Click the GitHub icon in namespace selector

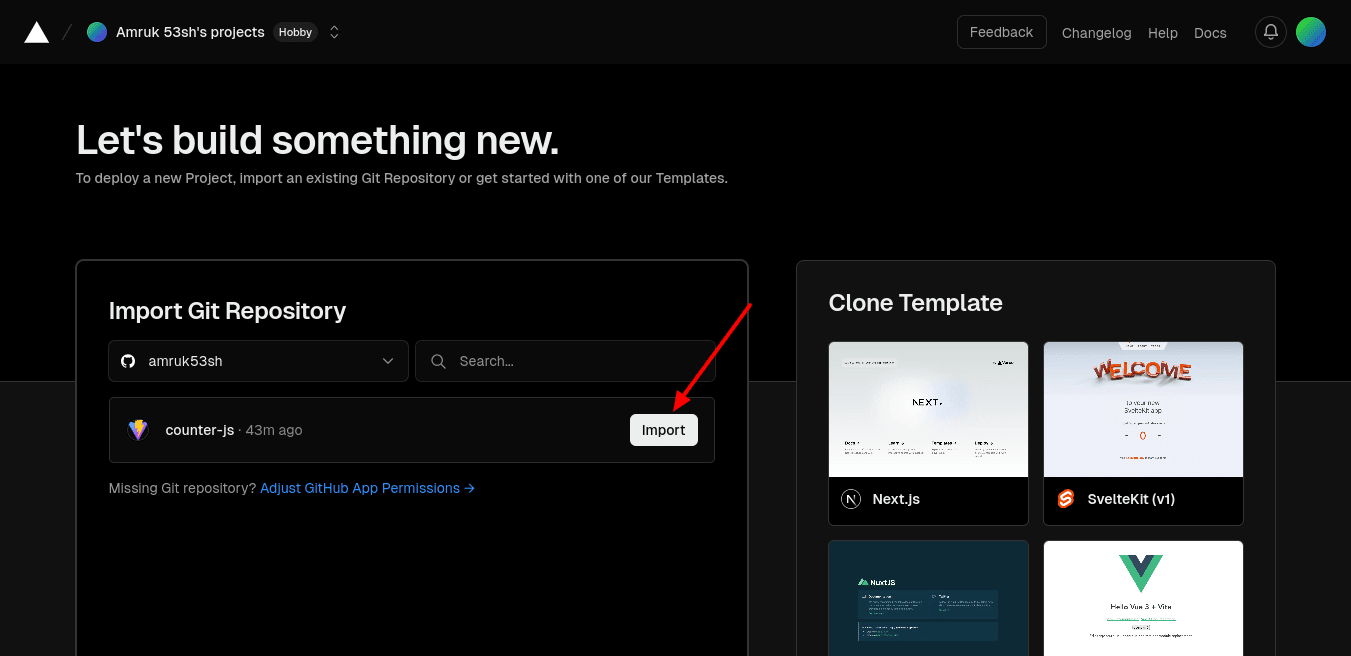(128, 361)
